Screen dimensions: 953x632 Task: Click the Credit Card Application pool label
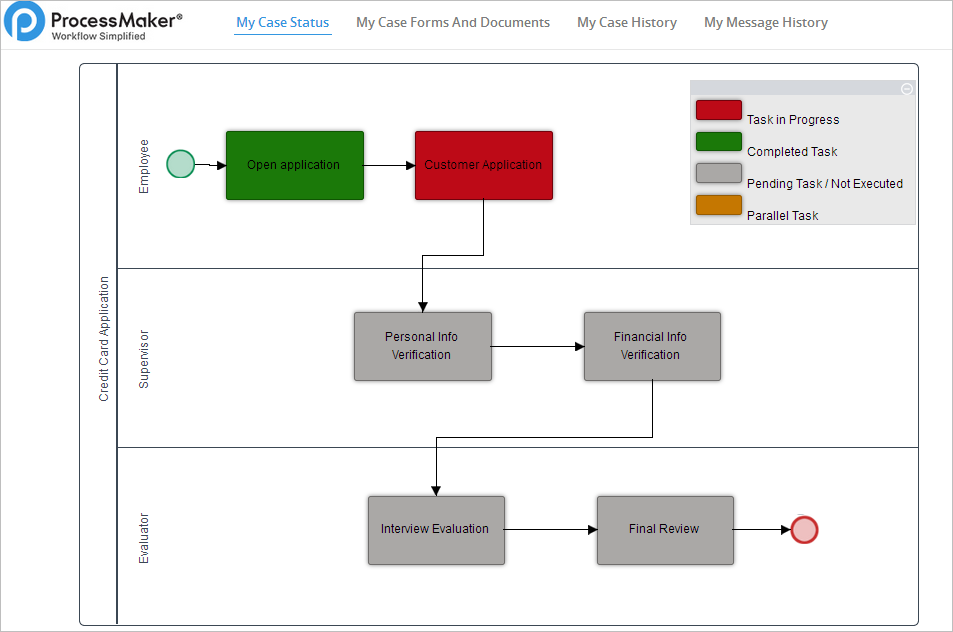coord(104,340)
